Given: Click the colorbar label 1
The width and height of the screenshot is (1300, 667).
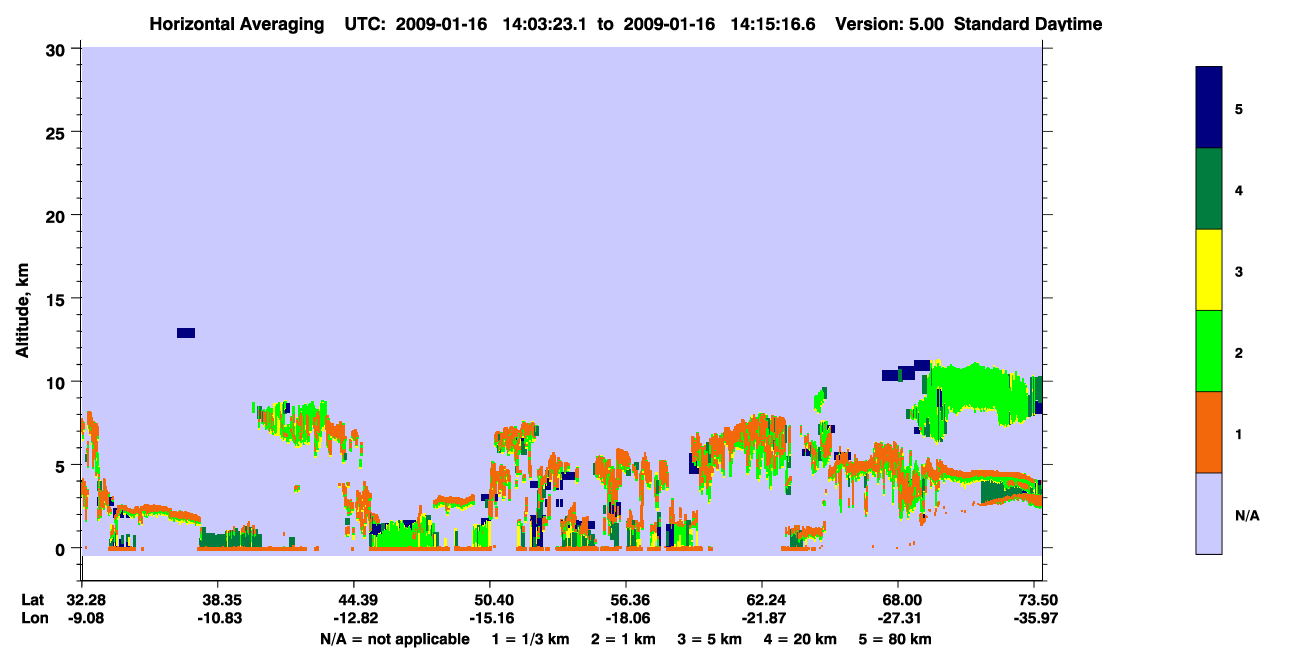Looking at the screenshot, I should (1239, 434).
